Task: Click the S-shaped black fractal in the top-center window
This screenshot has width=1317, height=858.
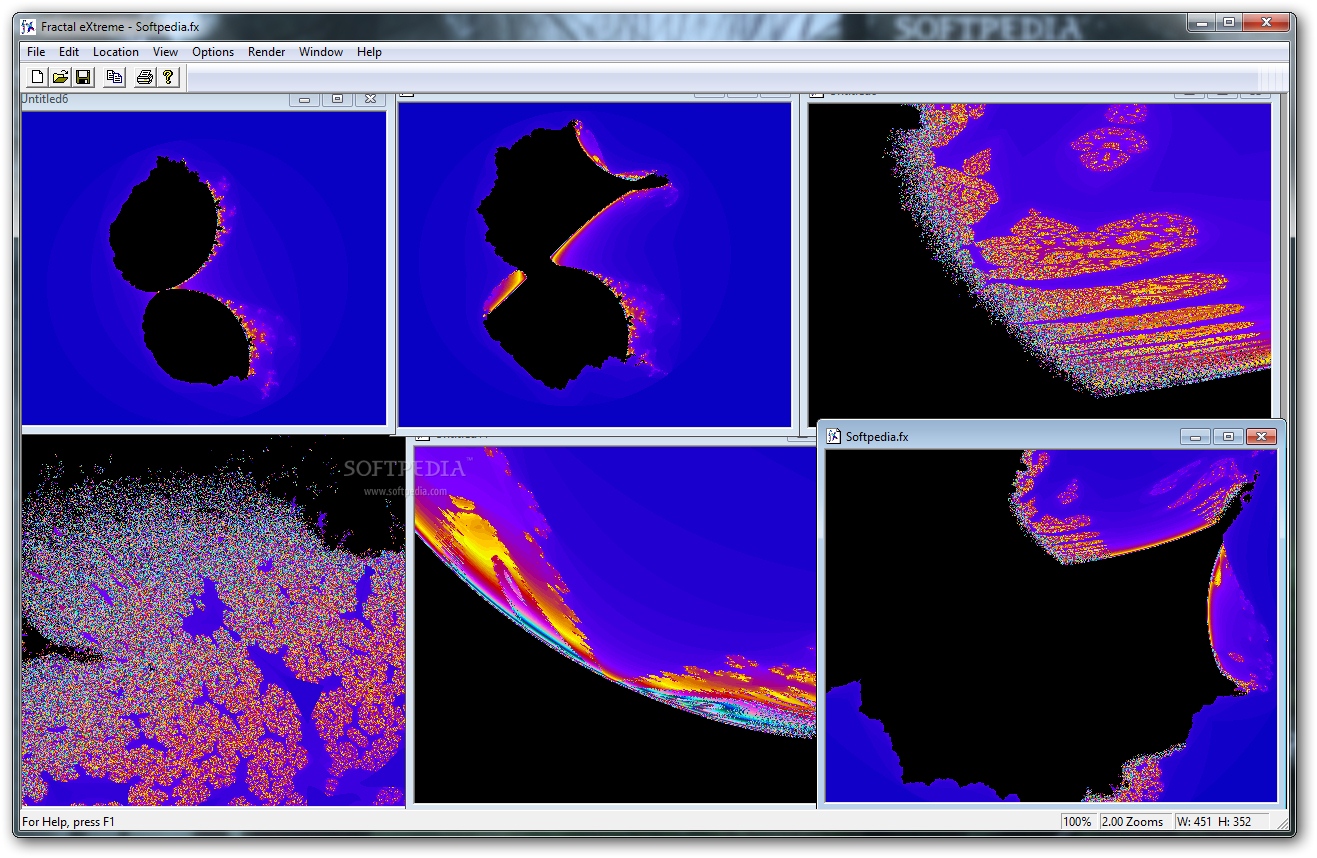Action: point(594,264)
